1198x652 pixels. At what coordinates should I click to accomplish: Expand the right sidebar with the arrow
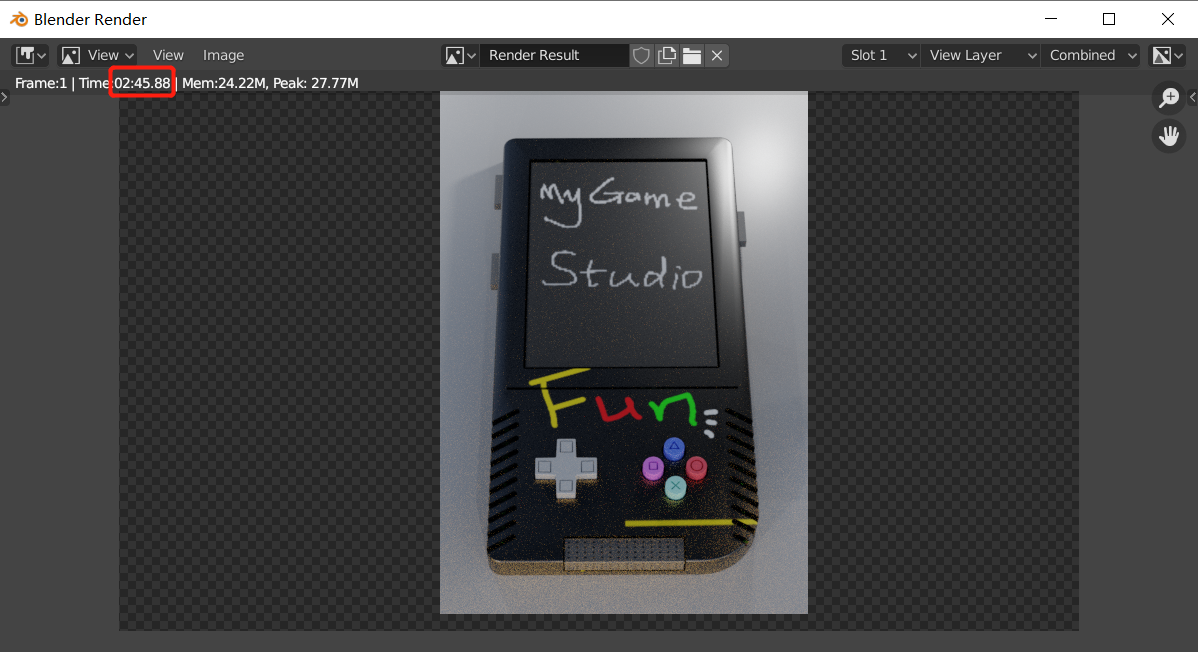[x=1193, y=97]
